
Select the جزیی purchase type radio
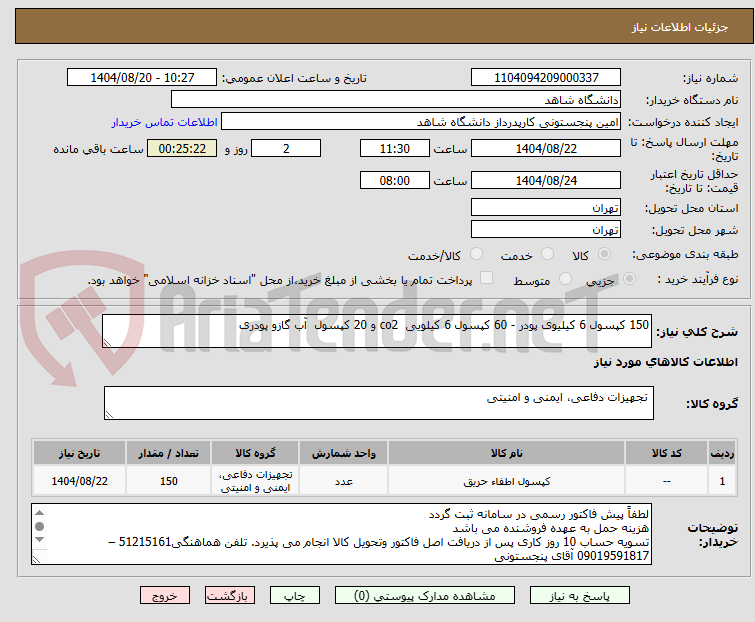(x=629, y=279)
